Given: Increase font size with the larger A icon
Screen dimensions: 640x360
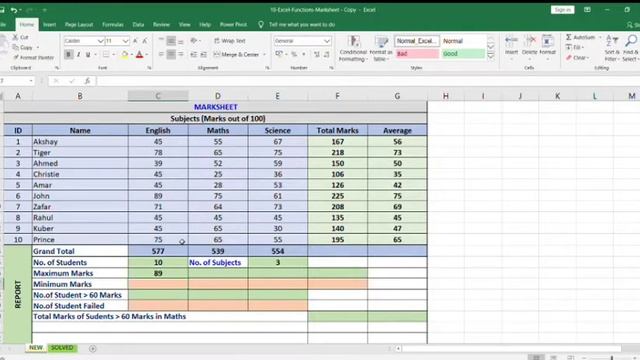Looking at the screenshot, I should tap(135, 41).
